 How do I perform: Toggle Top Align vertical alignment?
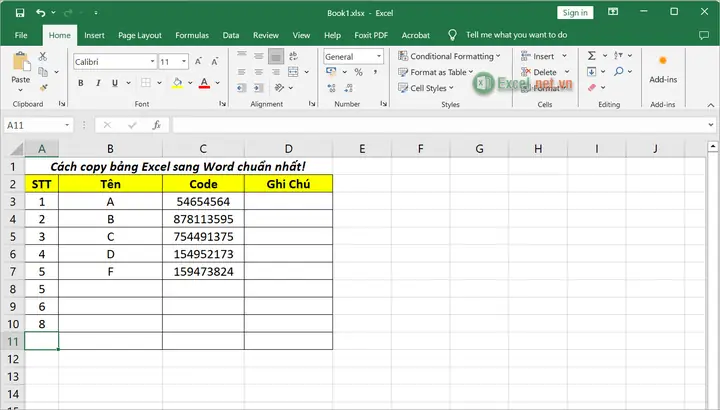pyautogui.click(x=242, y=56)
